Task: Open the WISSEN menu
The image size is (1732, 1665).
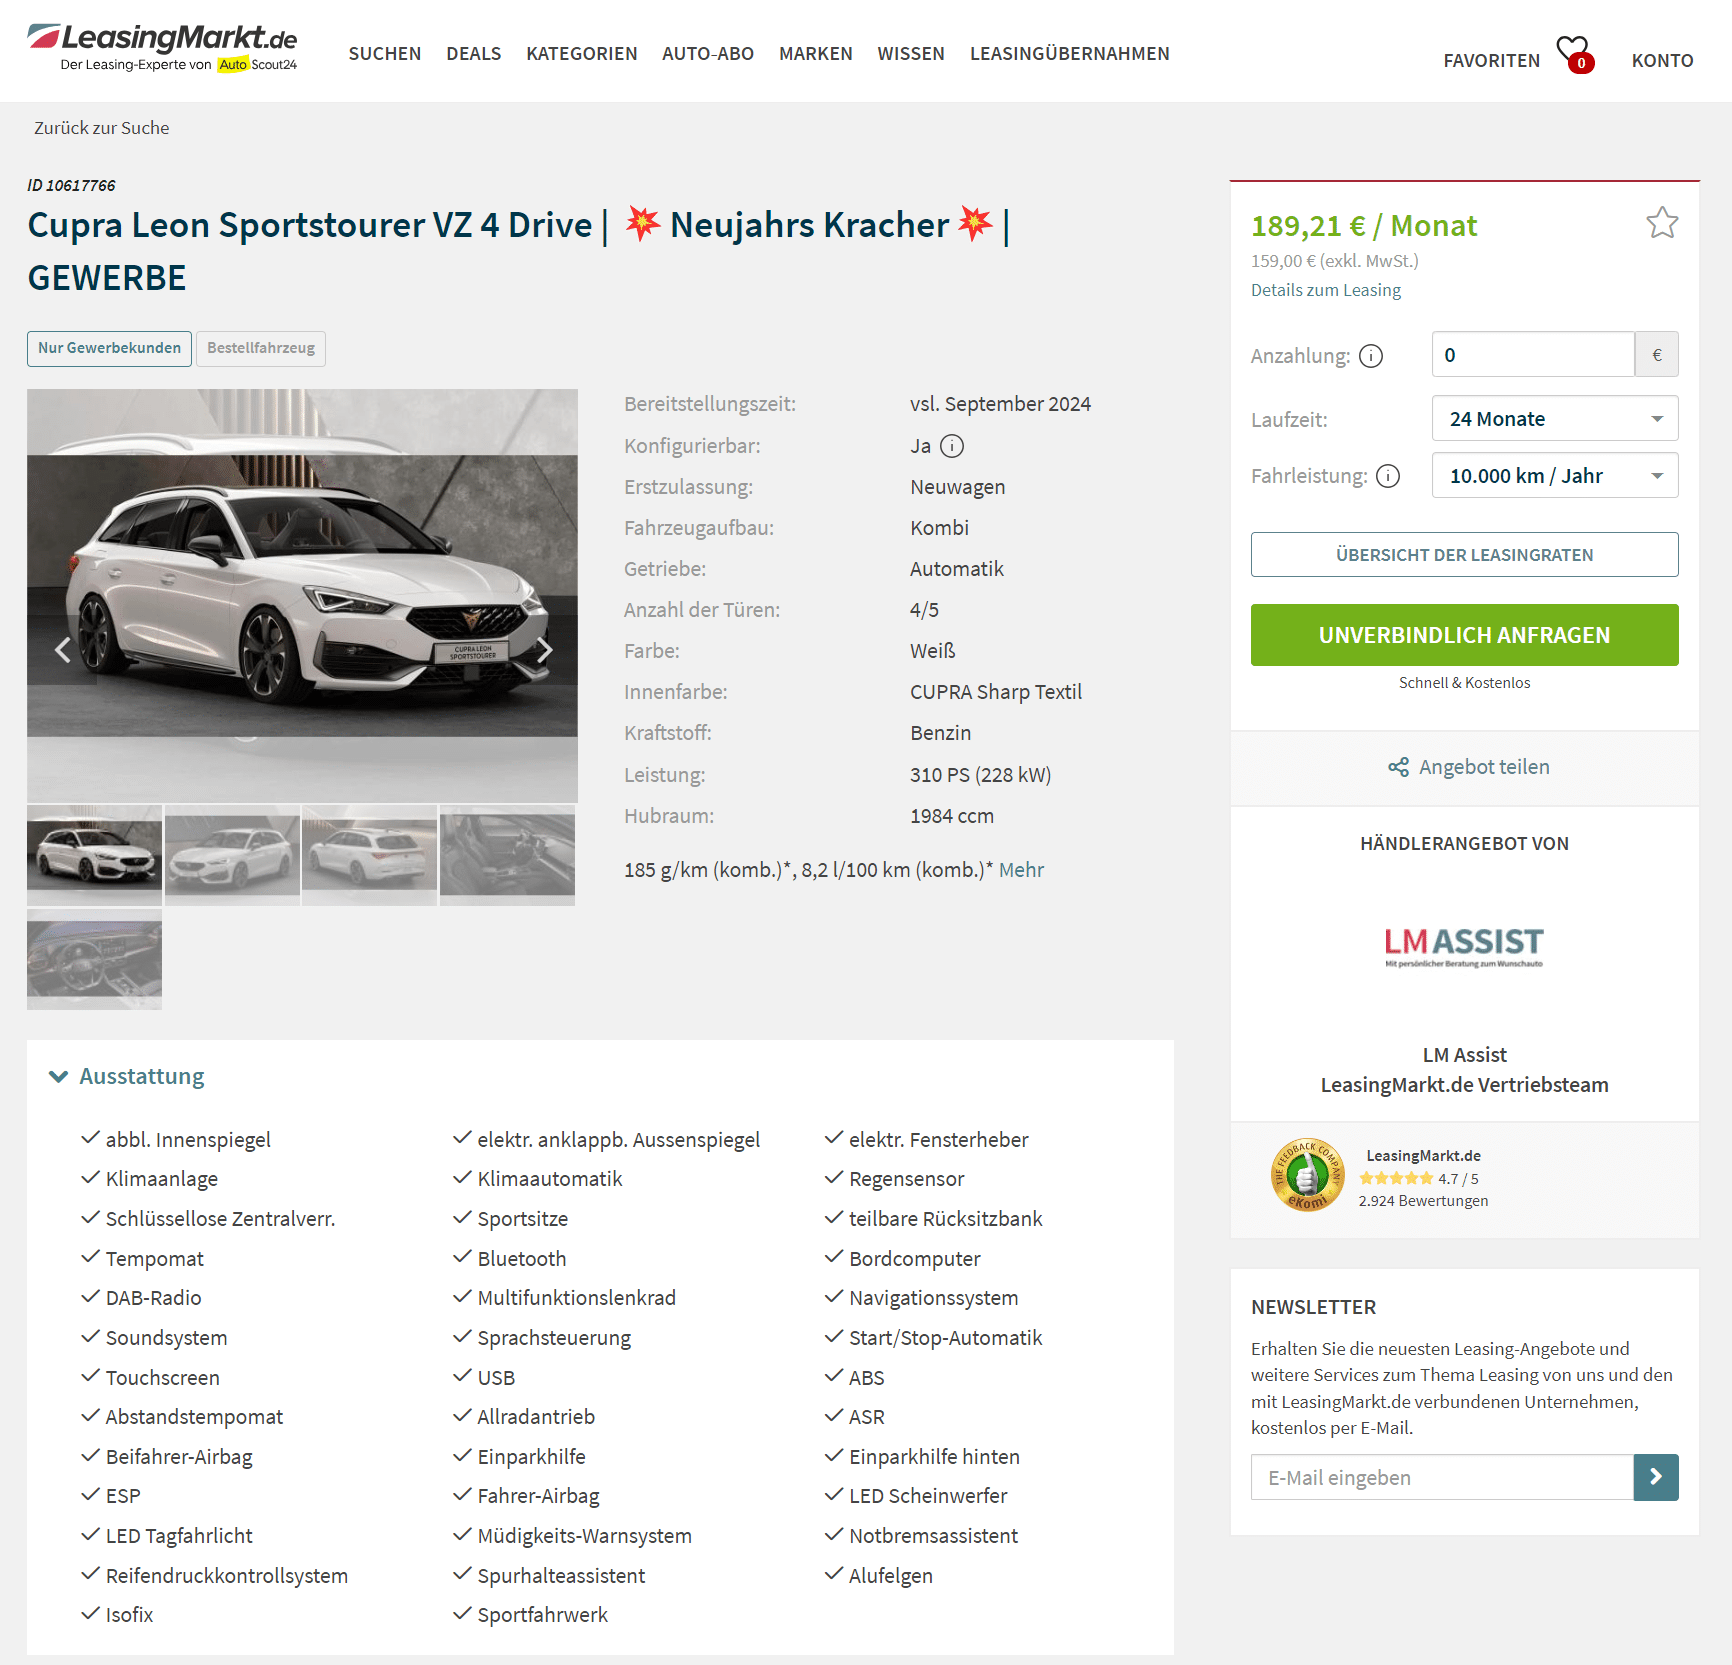Action: coord(911,54)
